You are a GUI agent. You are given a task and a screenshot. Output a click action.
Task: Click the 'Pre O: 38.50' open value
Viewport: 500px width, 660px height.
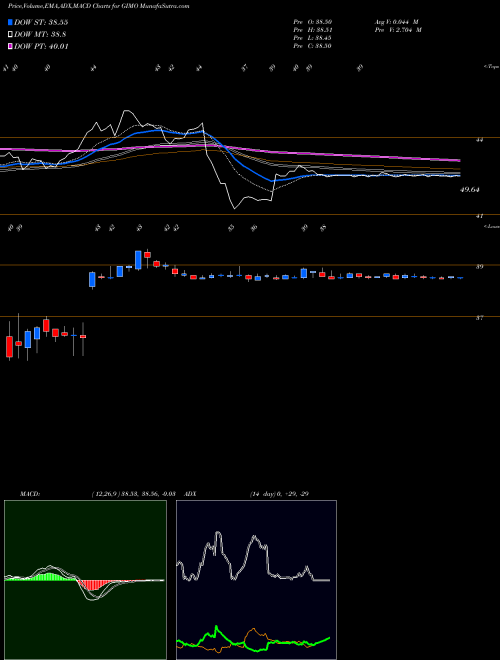312,22
